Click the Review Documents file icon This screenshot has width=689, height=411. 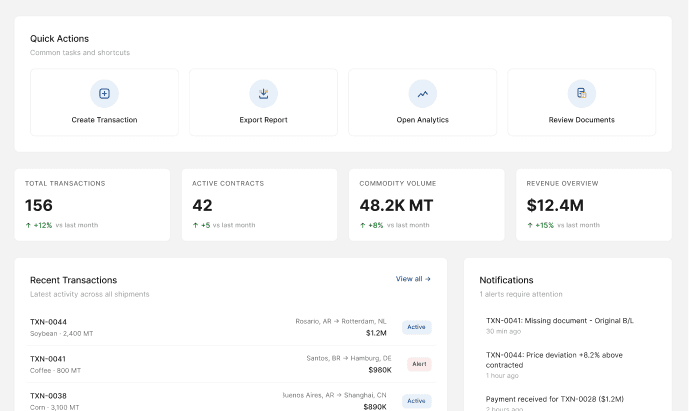pyautogui.click(x=581, y=93)
